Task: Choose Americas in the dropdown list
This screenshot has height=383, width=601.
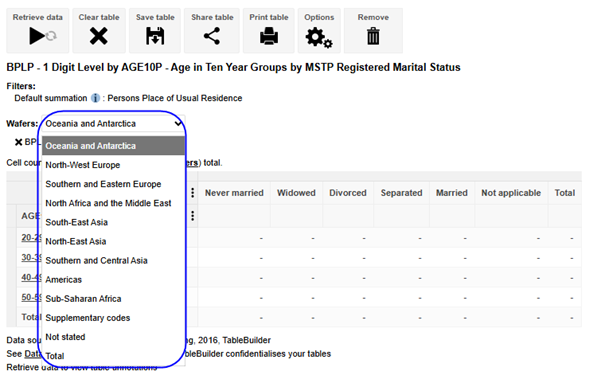Action: 113,280
